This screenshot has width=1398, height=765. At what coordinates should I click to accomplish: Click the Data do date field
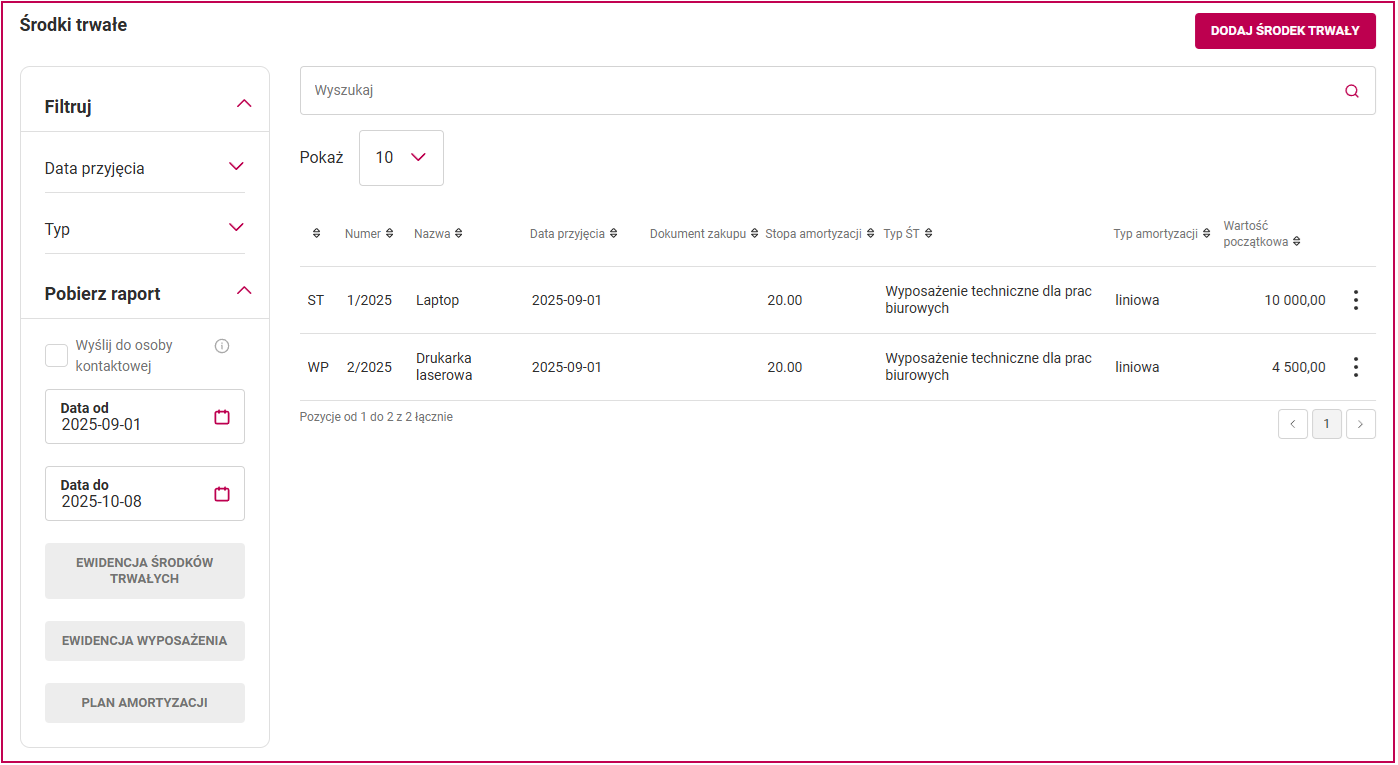145,494
